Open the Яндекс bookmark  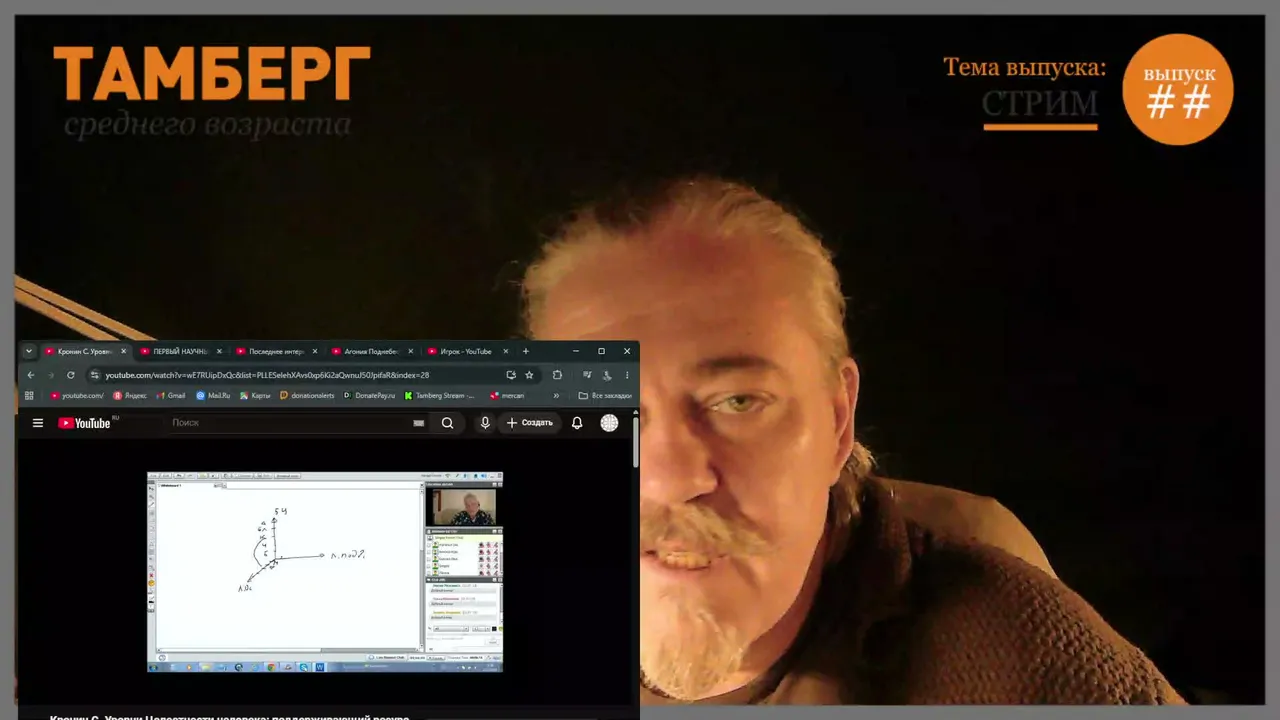point(129,395)
